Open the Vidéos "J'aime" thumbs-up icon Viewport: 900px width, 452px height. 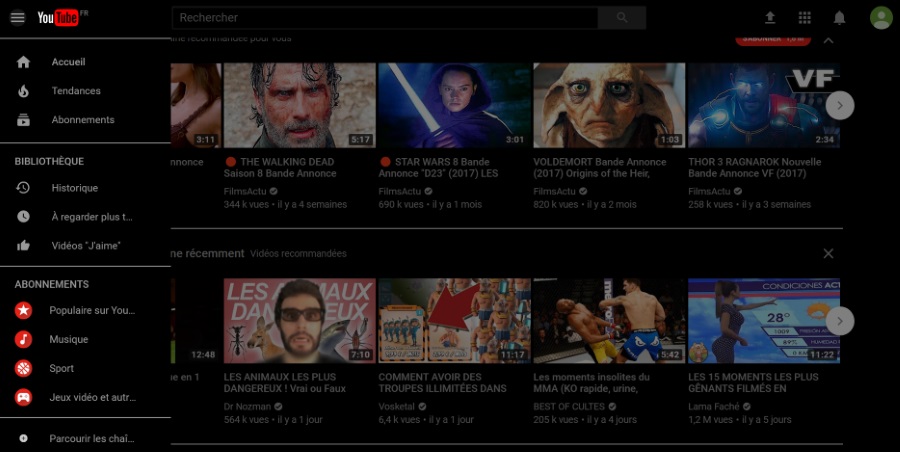click(x=24, y=245)
